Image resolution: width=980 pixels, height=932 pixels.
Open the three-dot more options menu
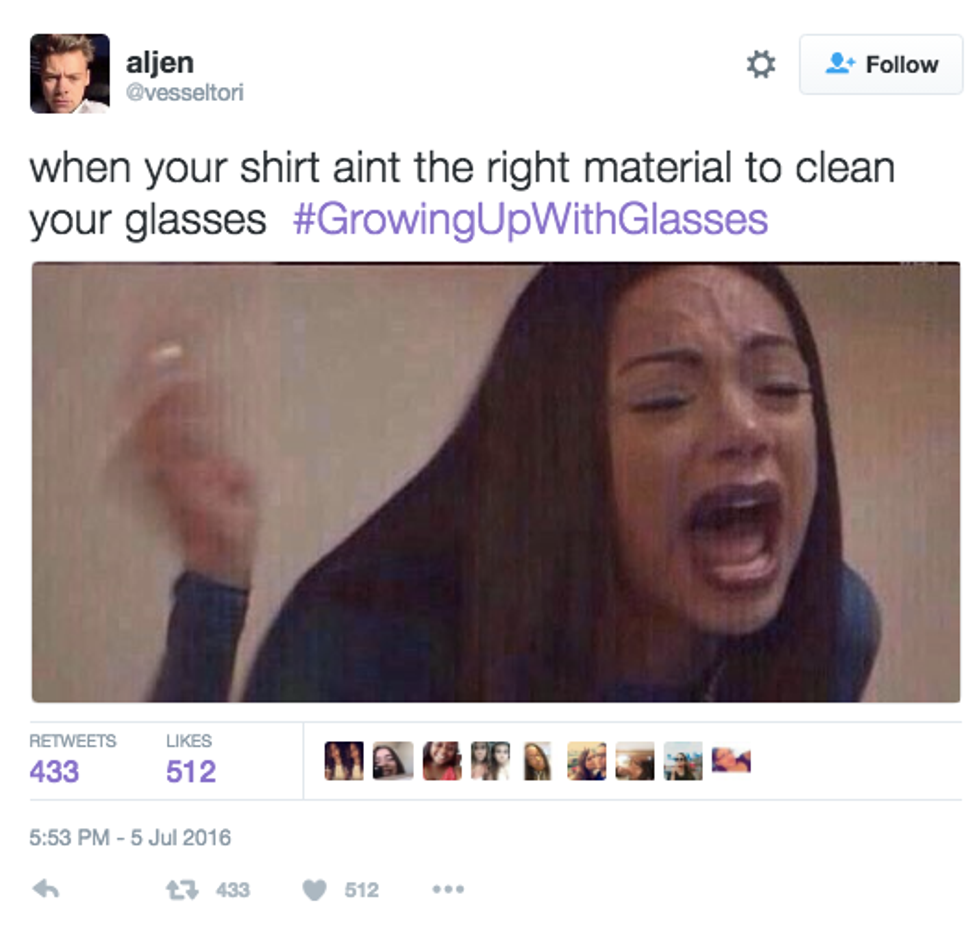(448, 889)
